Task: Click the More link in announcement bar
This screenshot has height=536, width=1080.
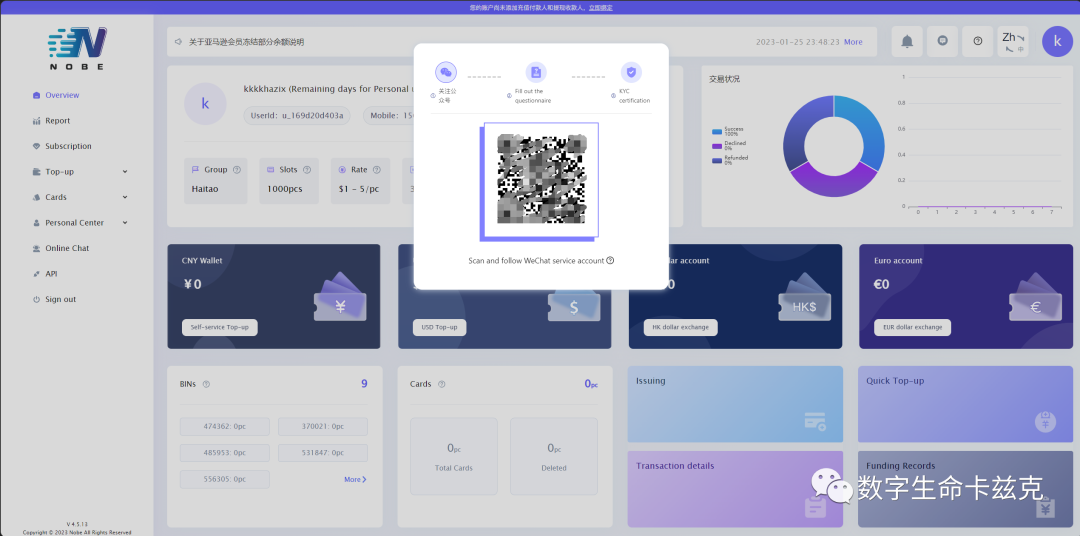Action: [853, 42]
